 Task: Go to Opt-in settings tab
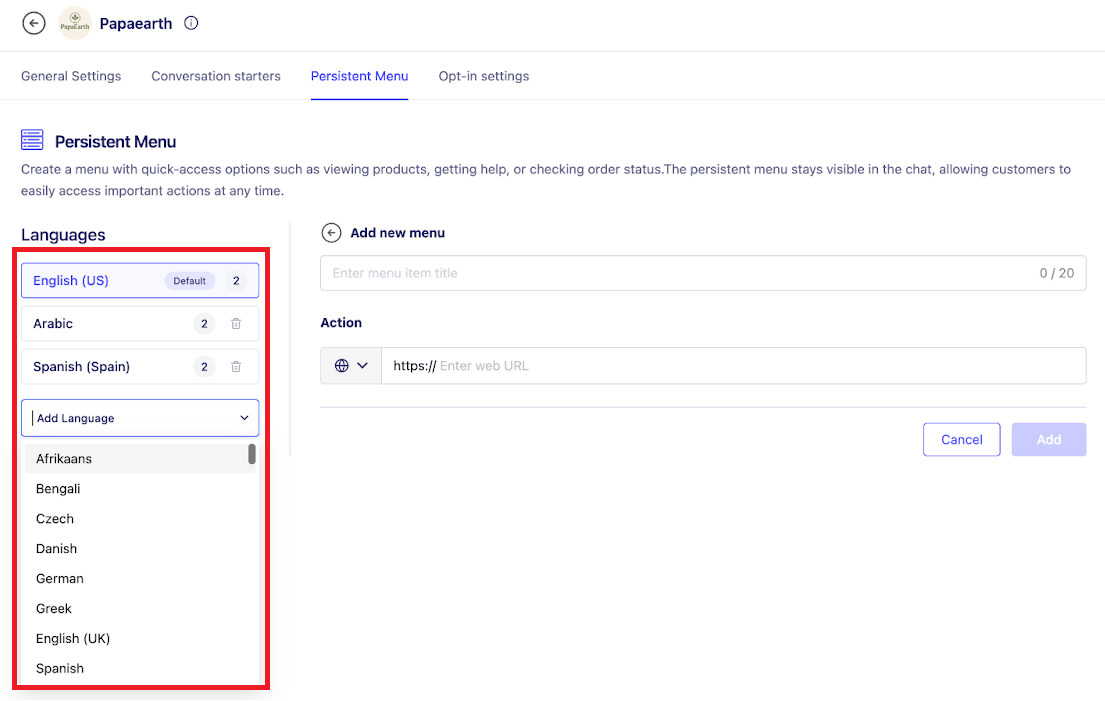[x=483, y=76]
